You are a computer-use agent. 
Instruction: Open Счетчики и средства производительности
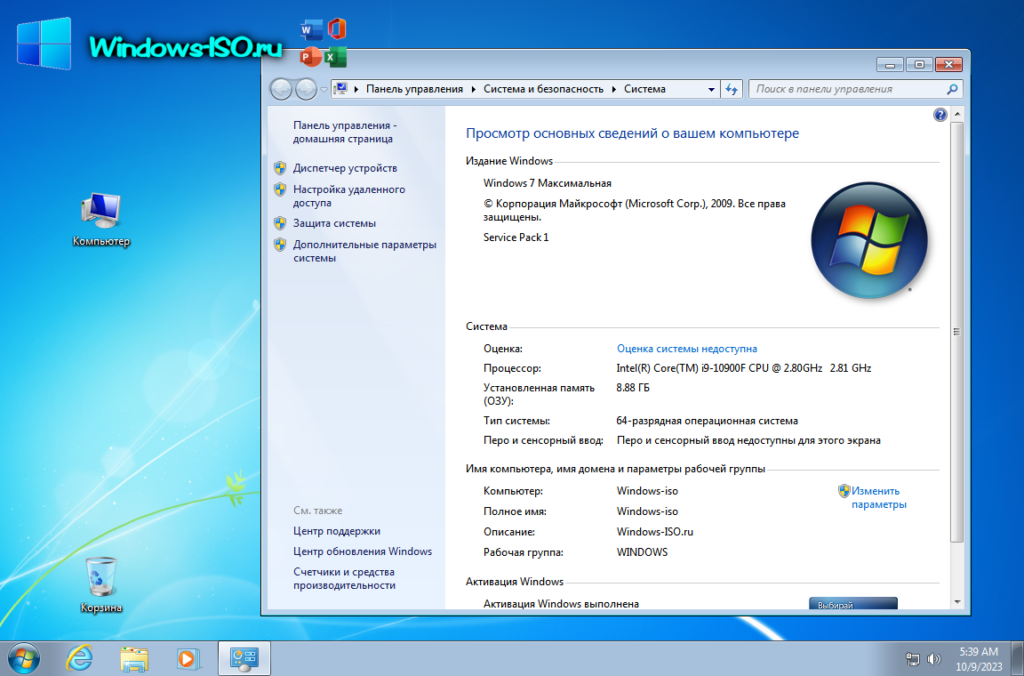pos(344,578)
